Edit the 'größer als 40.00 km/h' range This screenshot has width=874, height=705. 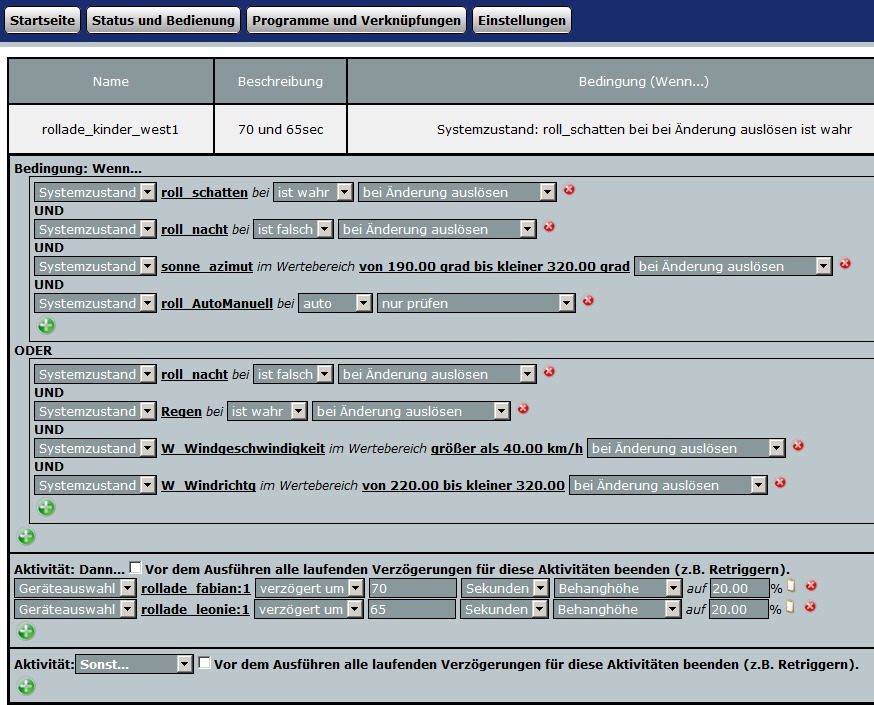507,449
